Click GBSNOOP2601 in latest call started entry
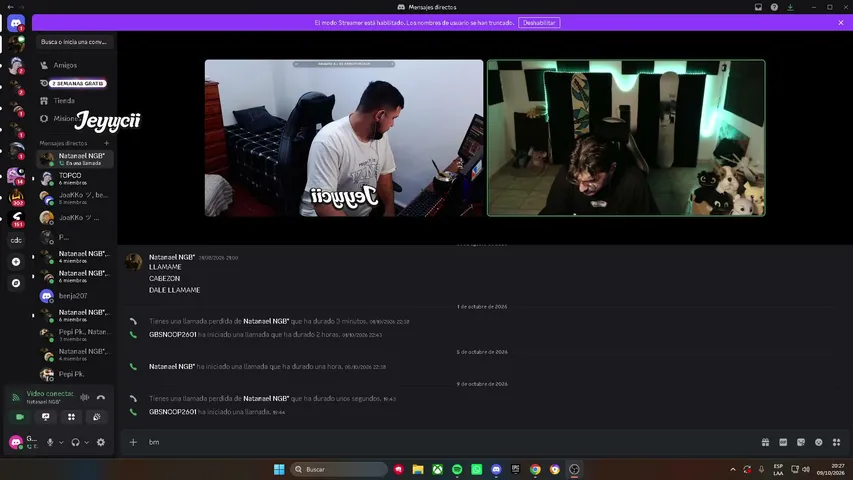The height and width of the screenshot is (480, 853). (x=172, y=412)
